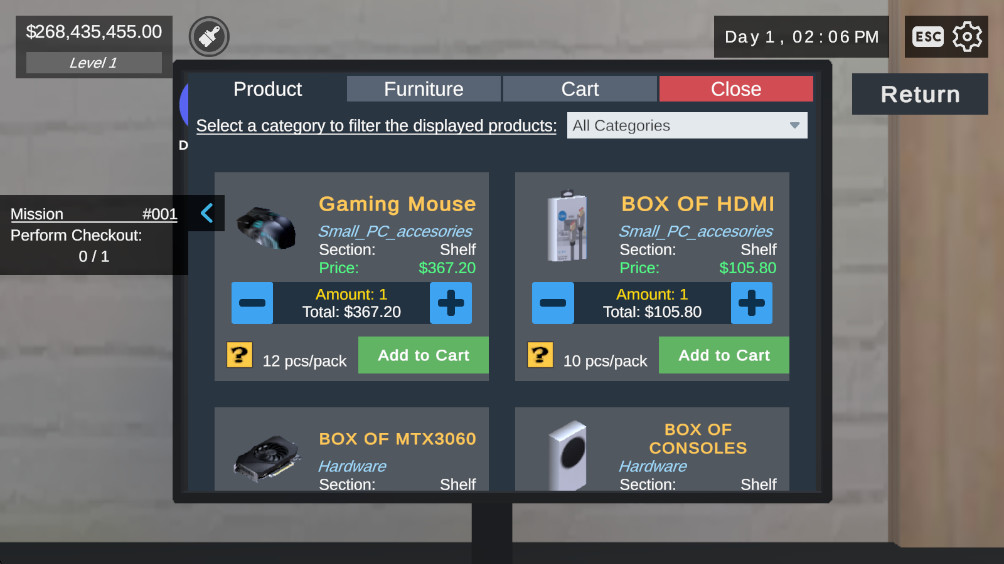
Task: Click the Gaming Mouse question mark info icon
Action: [x=239, y=355]
